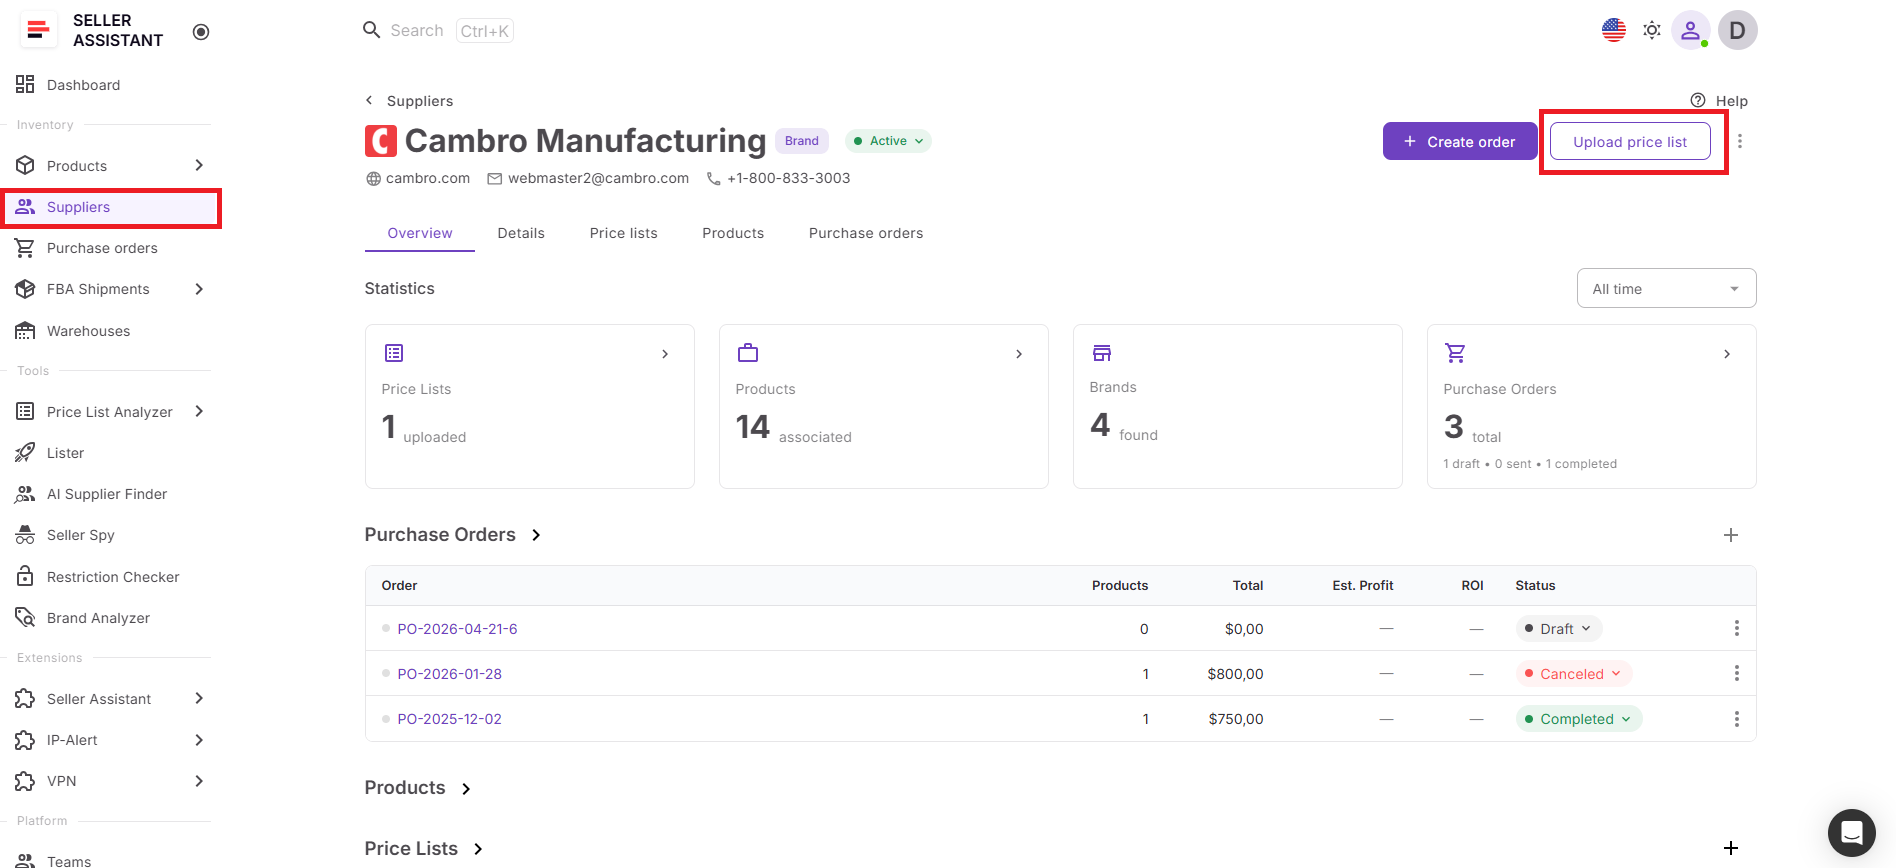Image resolution: width=1896 pixels, height=868 pixels.
Task: Click the Upload price list button
Action: pyautogui.click(x=1630, y=142)
